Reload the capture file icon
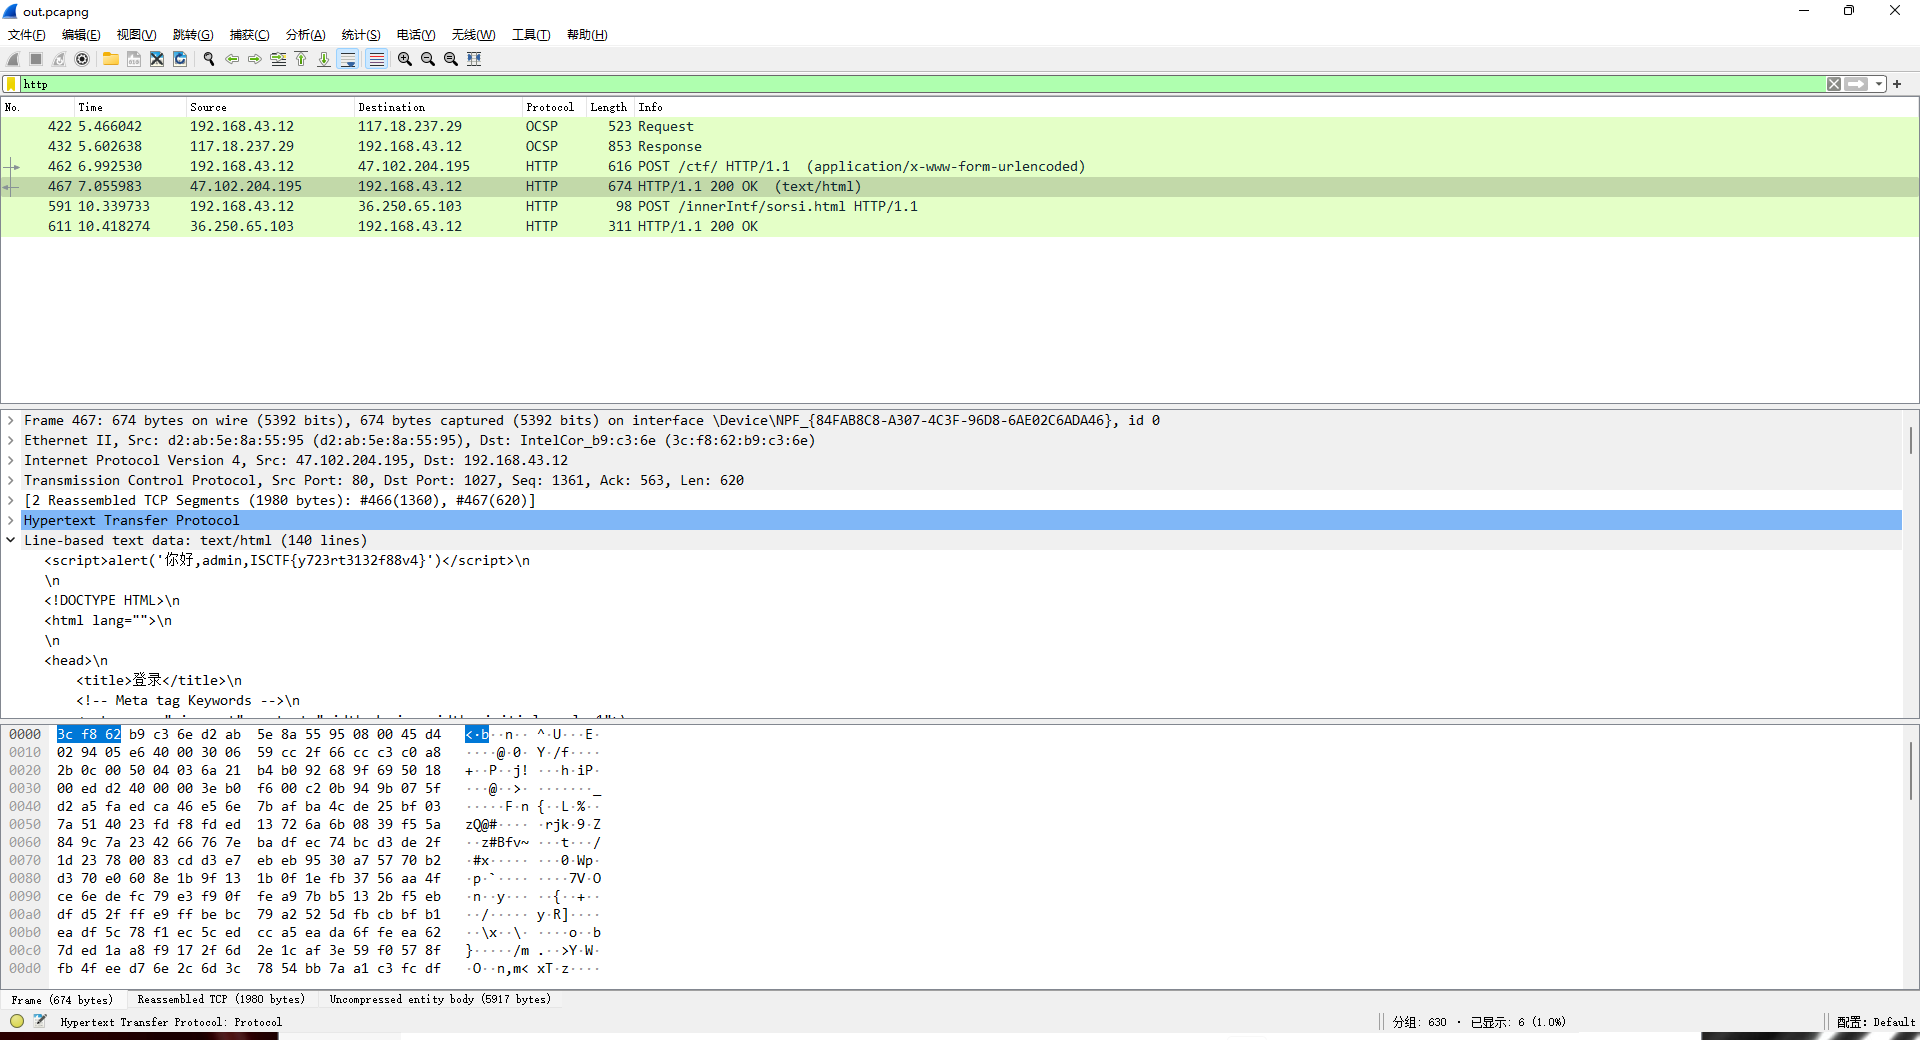This screenshot has height=1040, width=1920. pyautogui.click(x=180, y=59)
